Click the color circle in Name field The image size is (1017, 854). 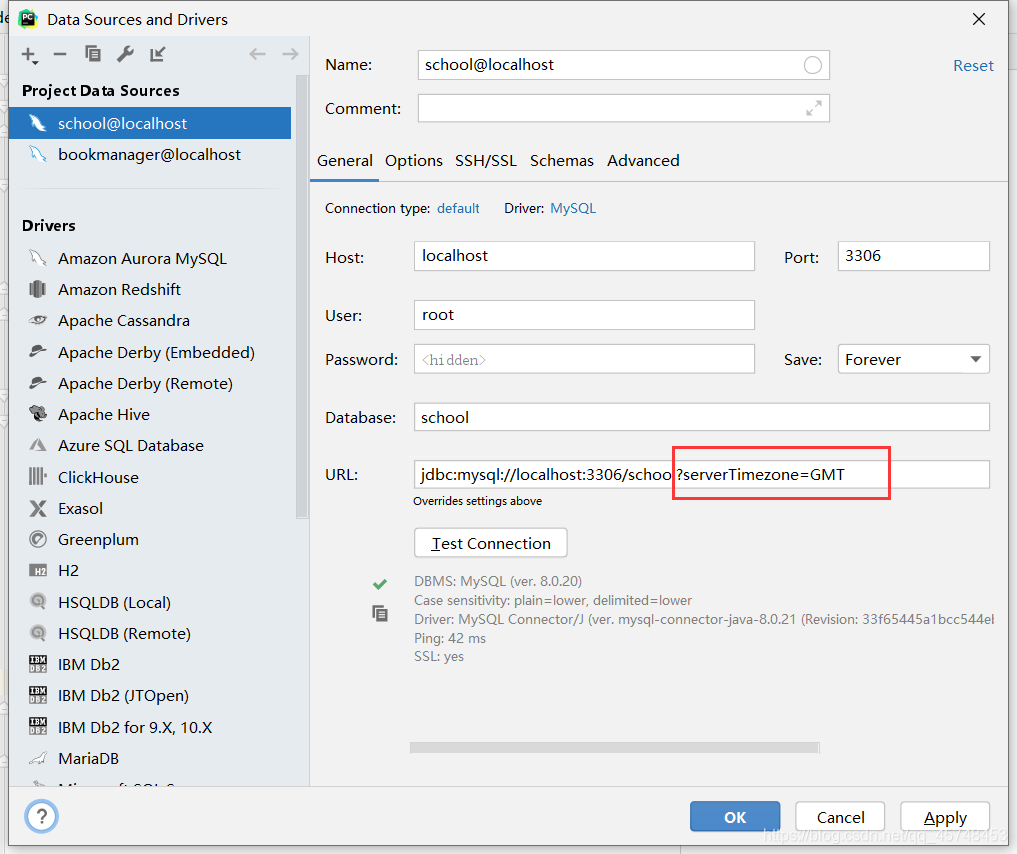point(813,65)
